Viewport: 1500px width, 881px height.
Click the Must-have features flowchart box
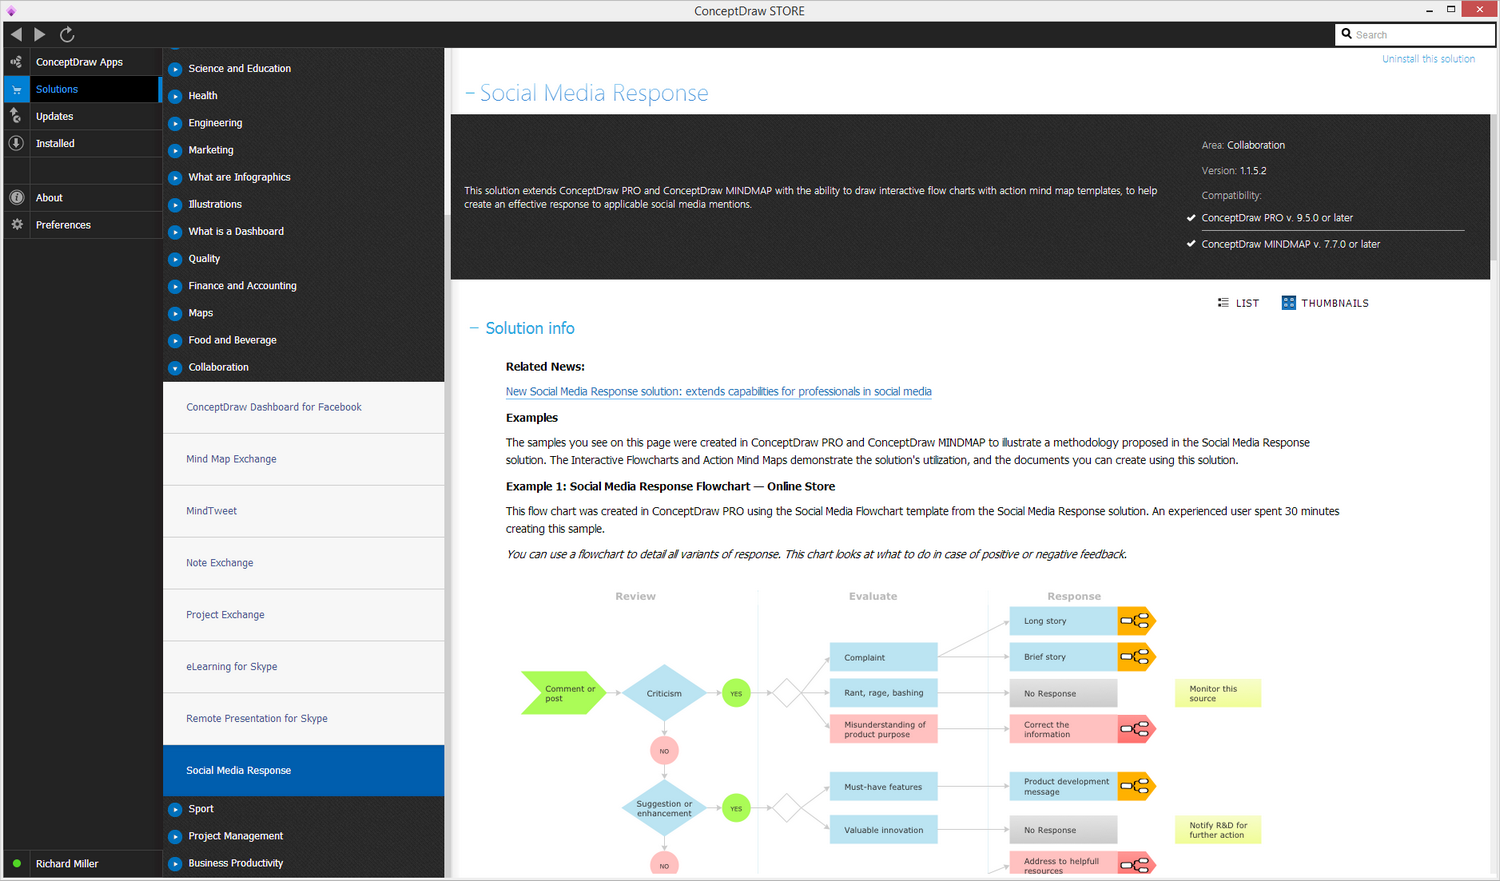tap(883, 787)
